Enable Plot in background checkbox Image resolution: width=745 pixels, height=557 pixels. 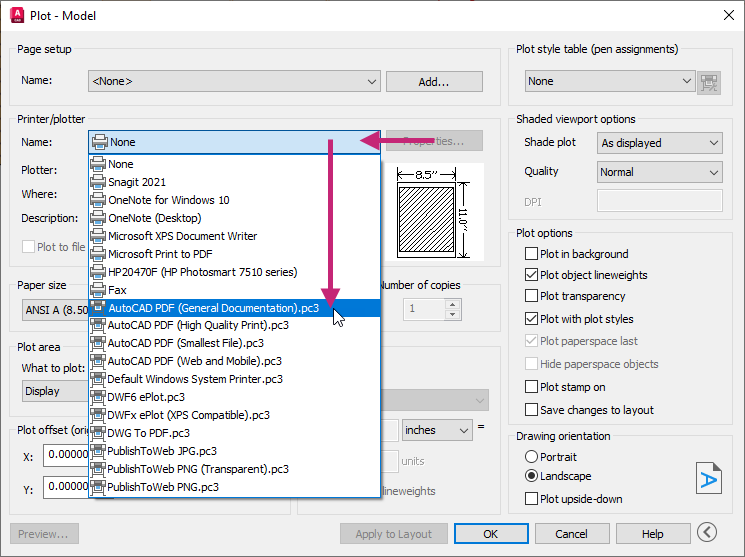pyautogui.click(x=531, y=254)
